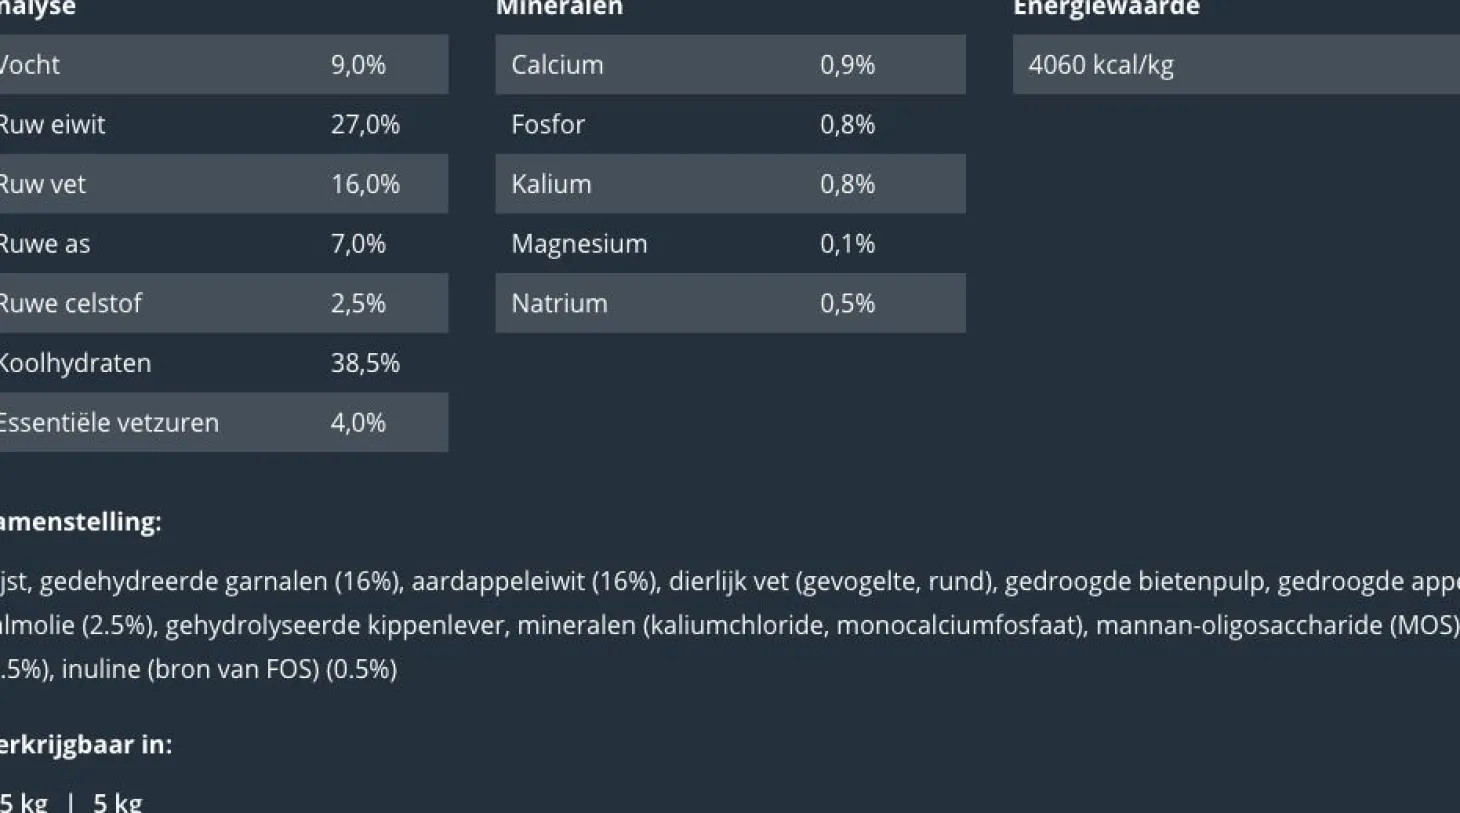
Task: Select the Calcium 0,9% value
Action: 847,65
